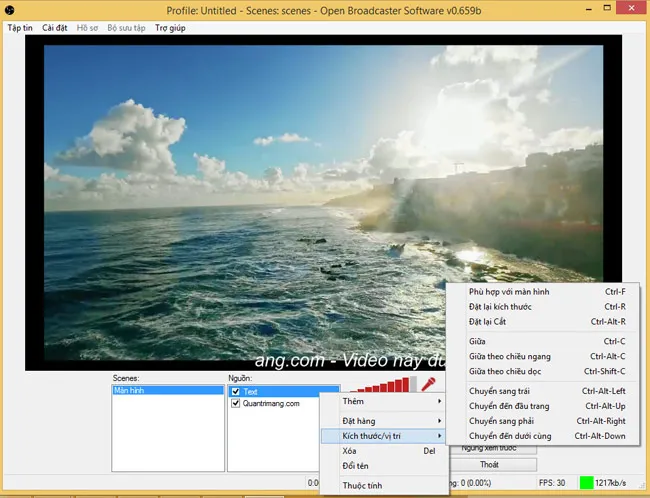
Task: Click the Thoát button
Action: tap(489, 465)
